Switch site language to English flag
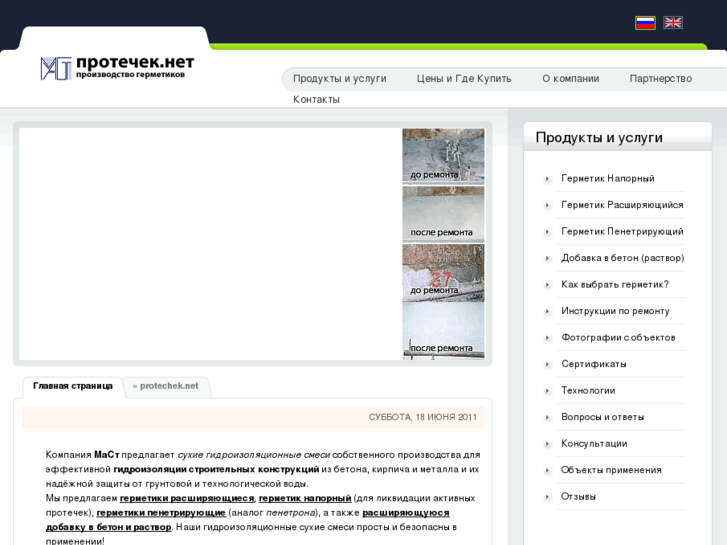 [x=672, y=23]
